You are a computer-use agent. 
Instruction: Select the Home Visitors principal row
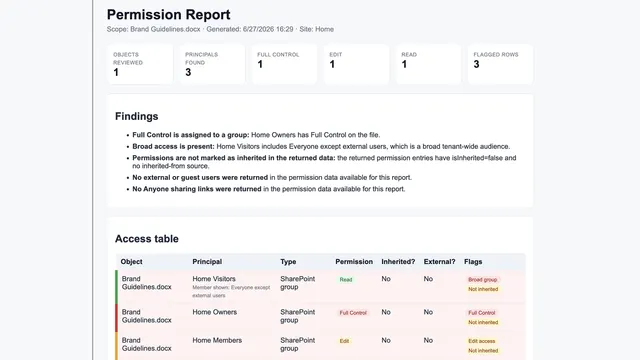tap(320, 287)
